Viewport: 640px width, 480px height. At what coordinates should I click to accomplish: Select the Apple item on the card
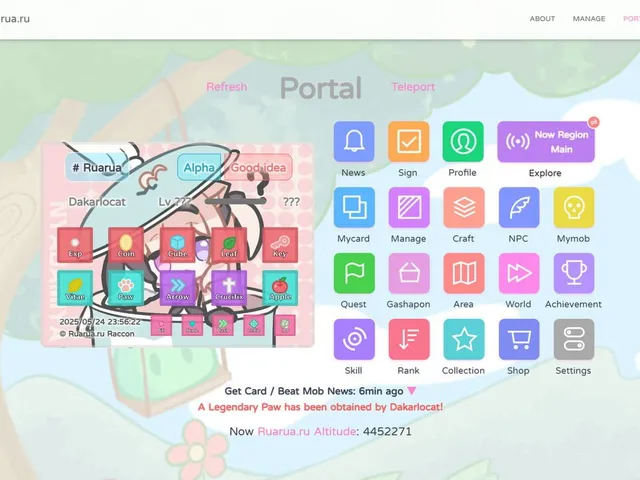coord(280,287)
